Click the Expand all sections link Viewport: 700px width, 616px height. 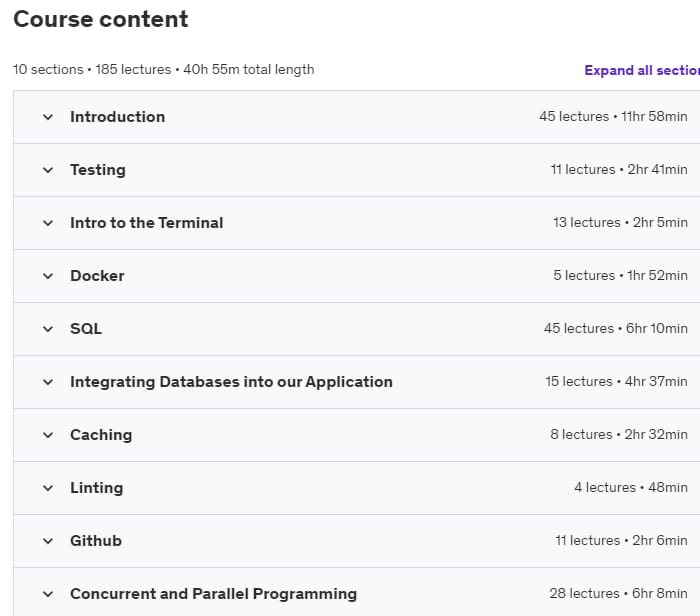[x=642, y=70]
